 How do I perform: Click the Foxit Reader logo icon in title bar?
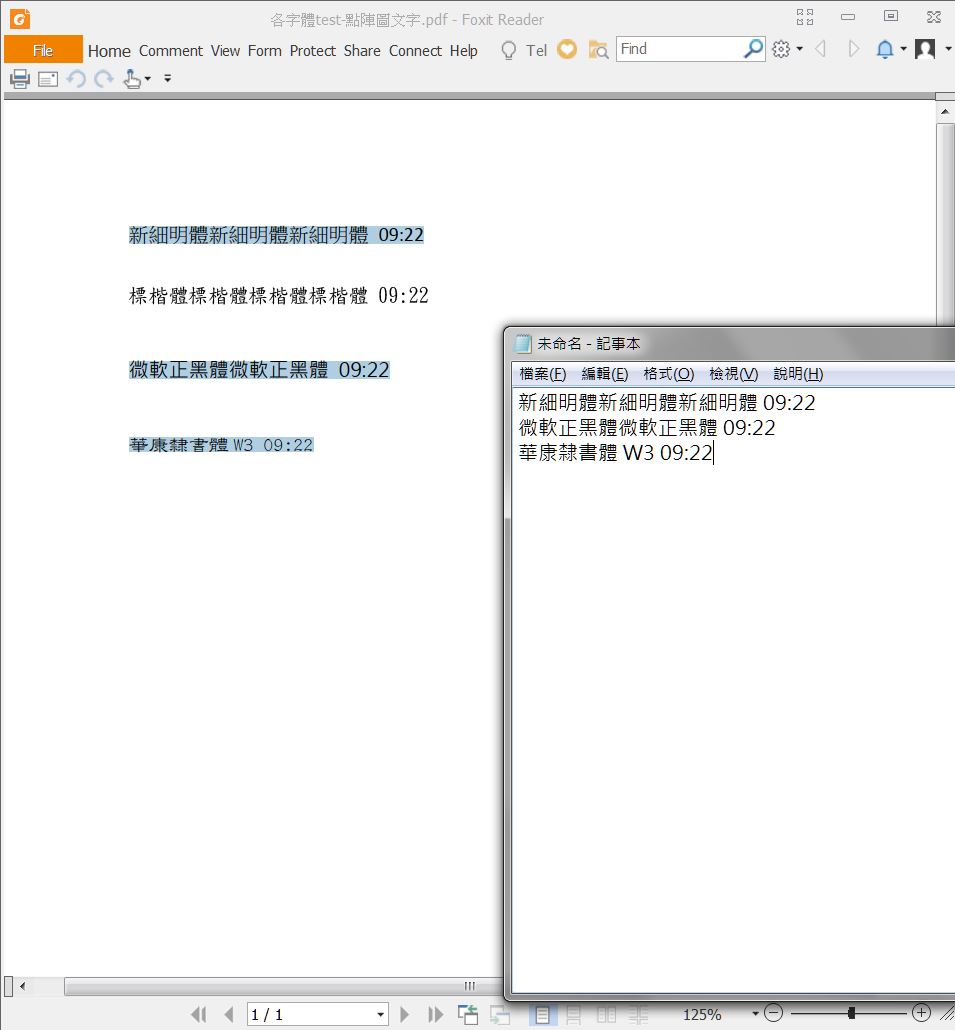[20, 18]
